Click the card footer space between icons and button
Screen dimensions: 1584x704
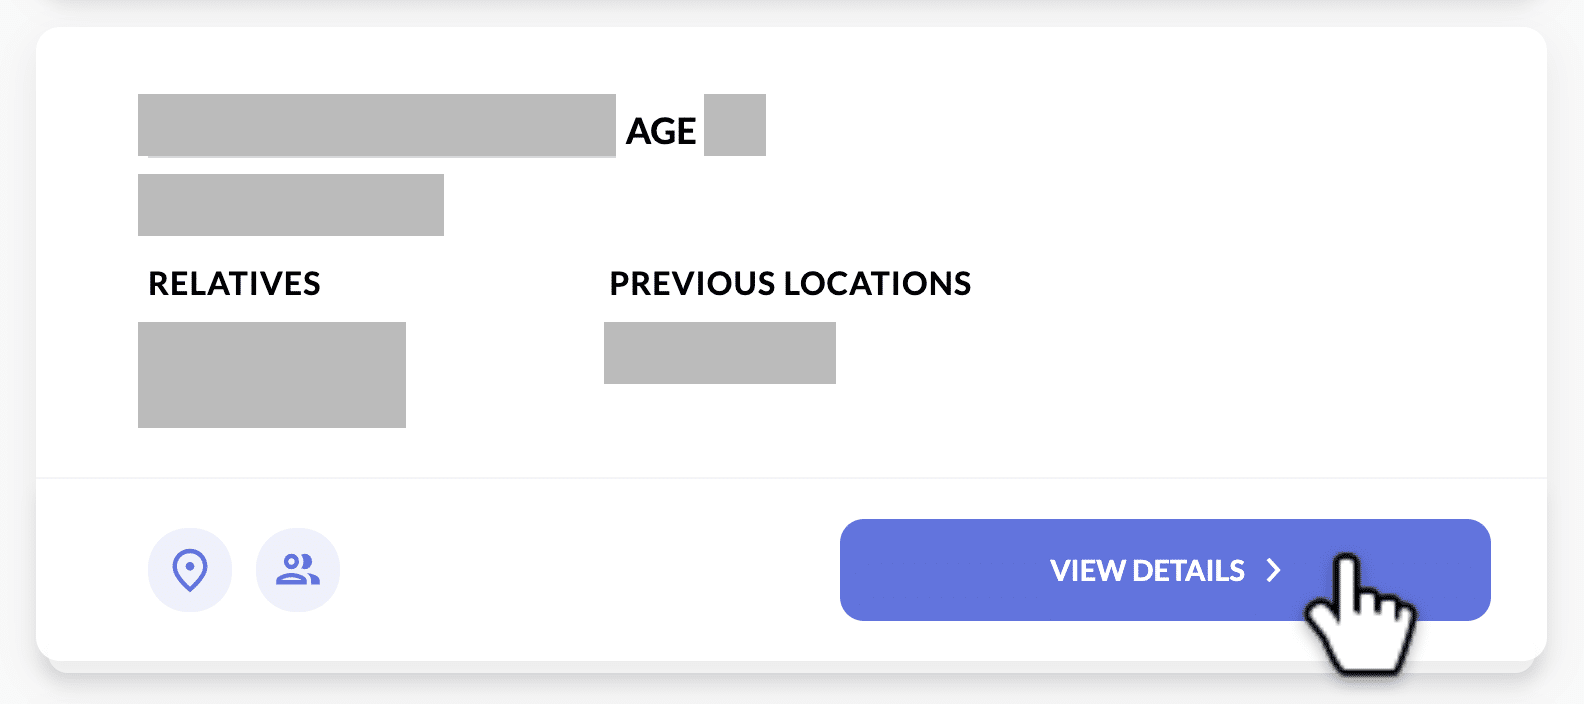[590, 570]
